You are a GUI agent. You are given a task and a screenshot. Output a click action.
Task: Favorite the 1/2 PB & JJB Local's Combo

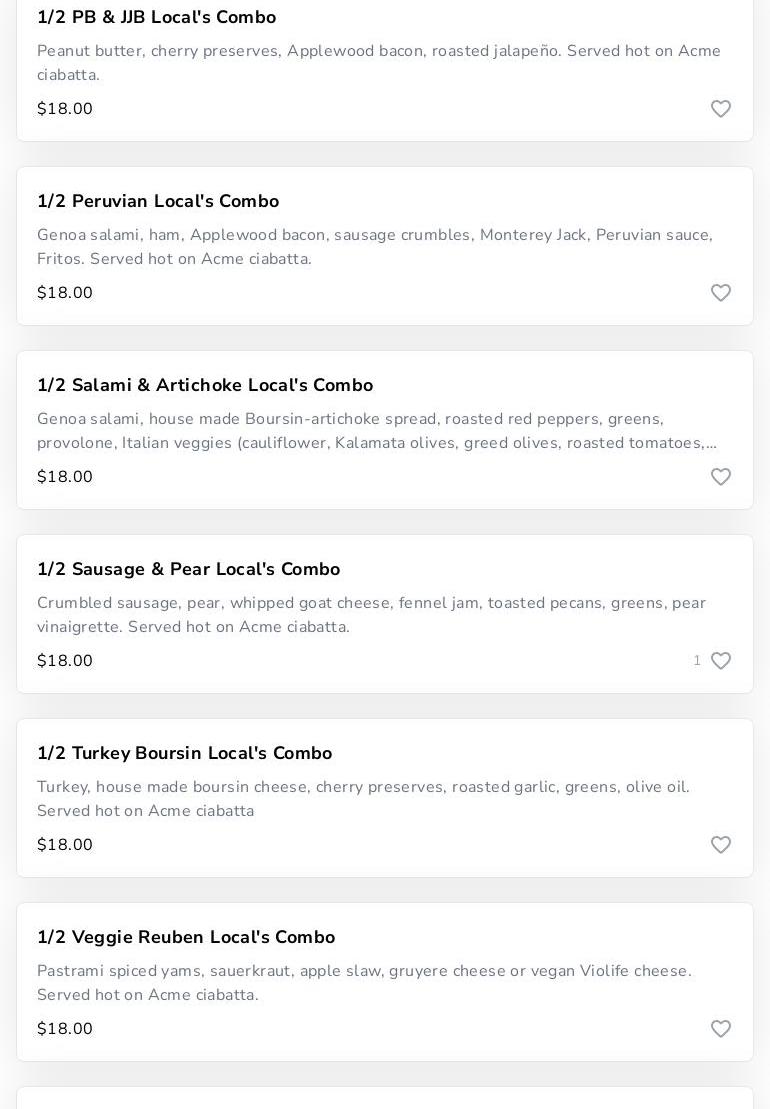pos(720,109)
